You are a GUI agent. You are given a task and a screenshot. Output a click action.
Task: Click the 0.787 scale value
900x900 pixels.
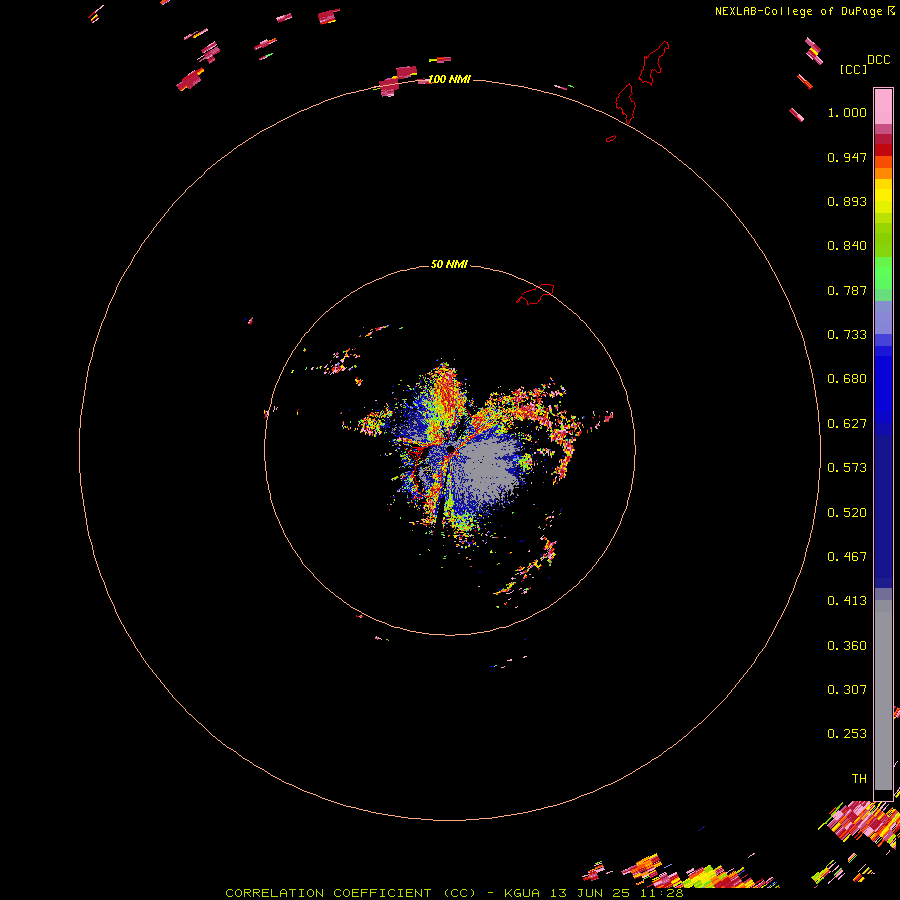click(847, 290)
